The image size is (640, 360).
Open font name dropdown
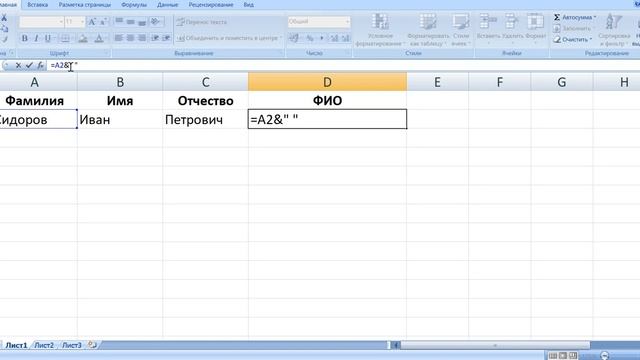point(42,22)
